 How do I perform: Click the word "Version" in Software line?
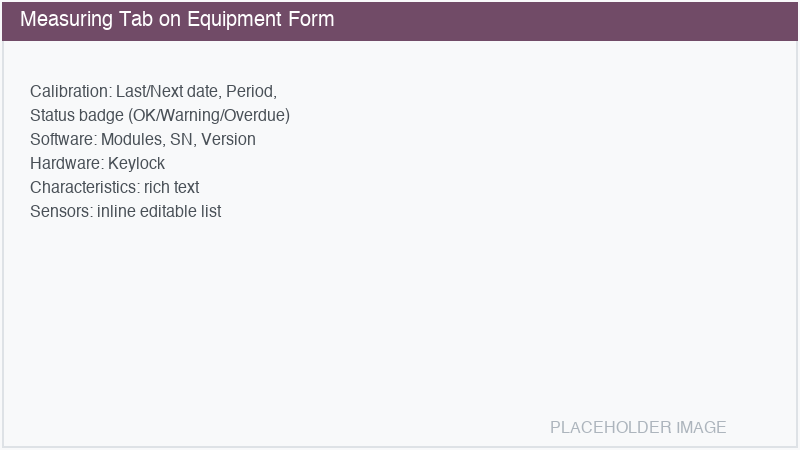point(229,139)
